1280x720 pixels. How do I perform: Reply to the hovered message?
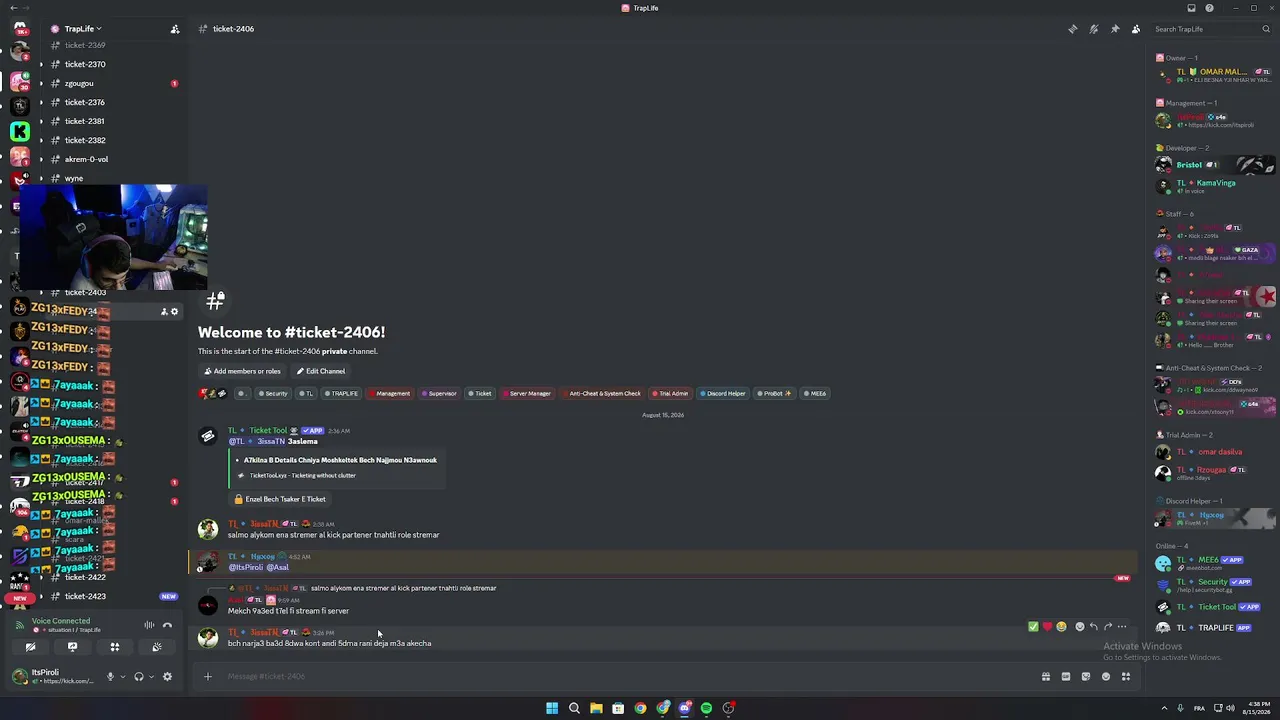click(x=1093, y=627)
